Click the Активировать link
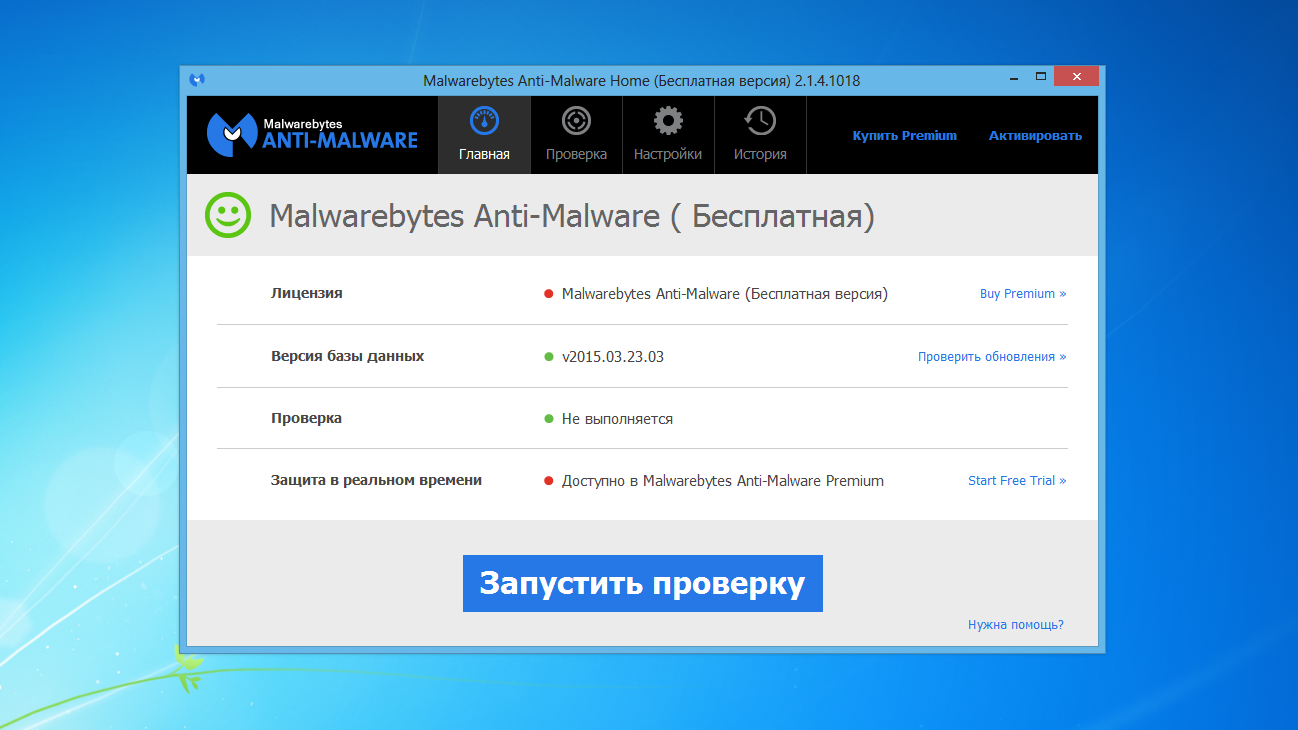1298x730 pixels. [x=1035, y=136]
